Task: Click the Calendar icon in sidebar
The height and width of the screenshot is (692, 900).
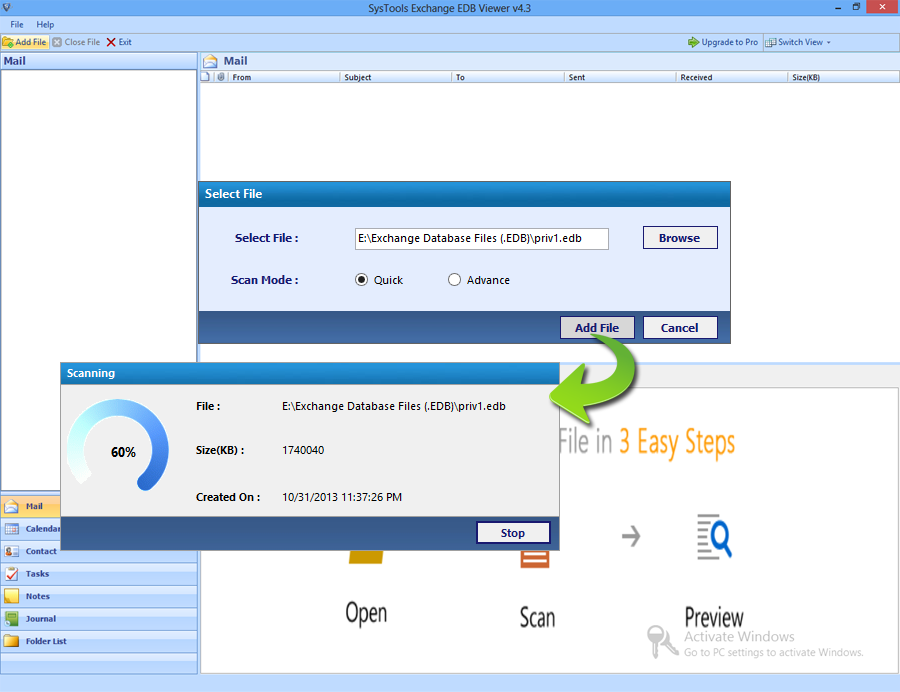Action: pos(11,528)
